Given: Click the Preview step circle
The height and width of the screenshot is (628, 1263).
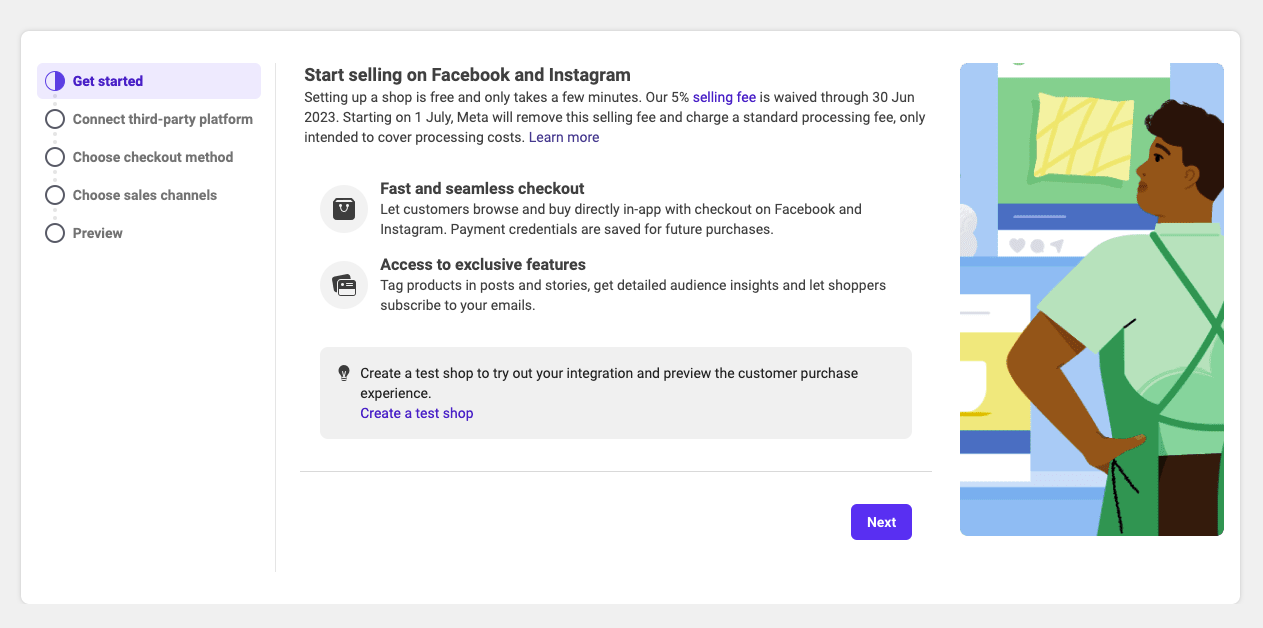Looking at the screenshot, I should coord(55,232).
